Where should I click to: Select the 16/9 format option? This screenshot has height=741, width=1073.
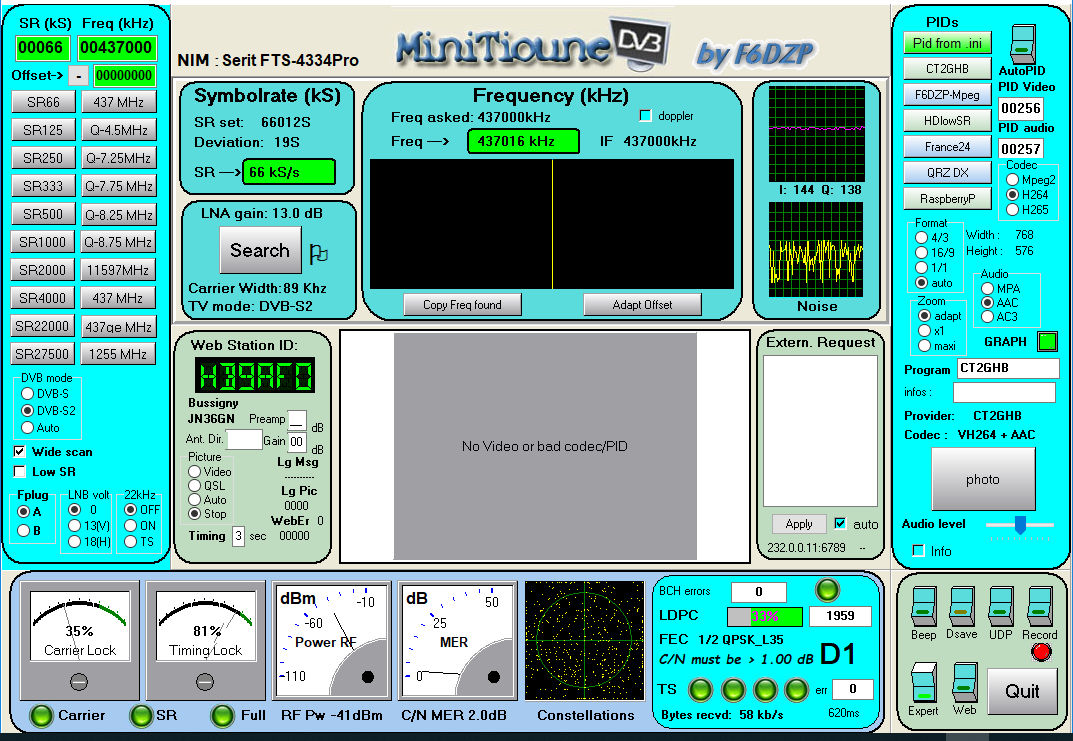coord(922,252)
